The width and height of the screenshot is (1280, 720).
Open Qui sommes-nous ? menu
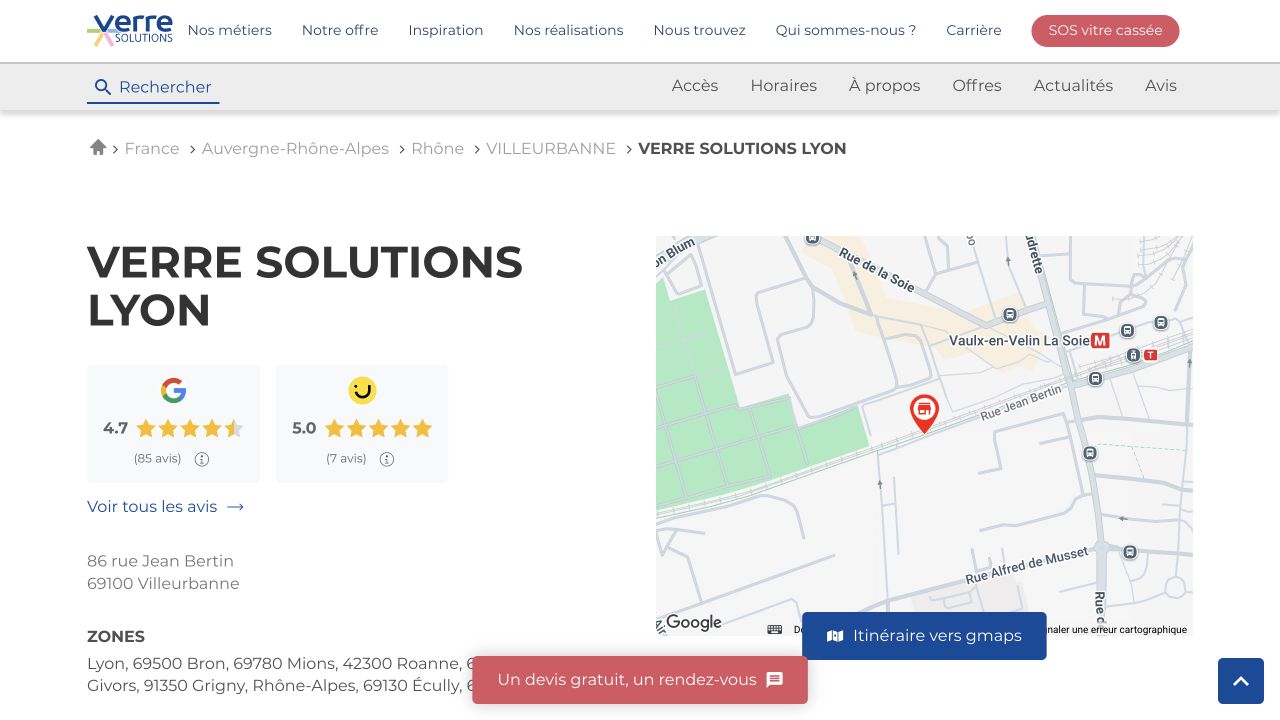pyautogui.click(x=846, y=30)
